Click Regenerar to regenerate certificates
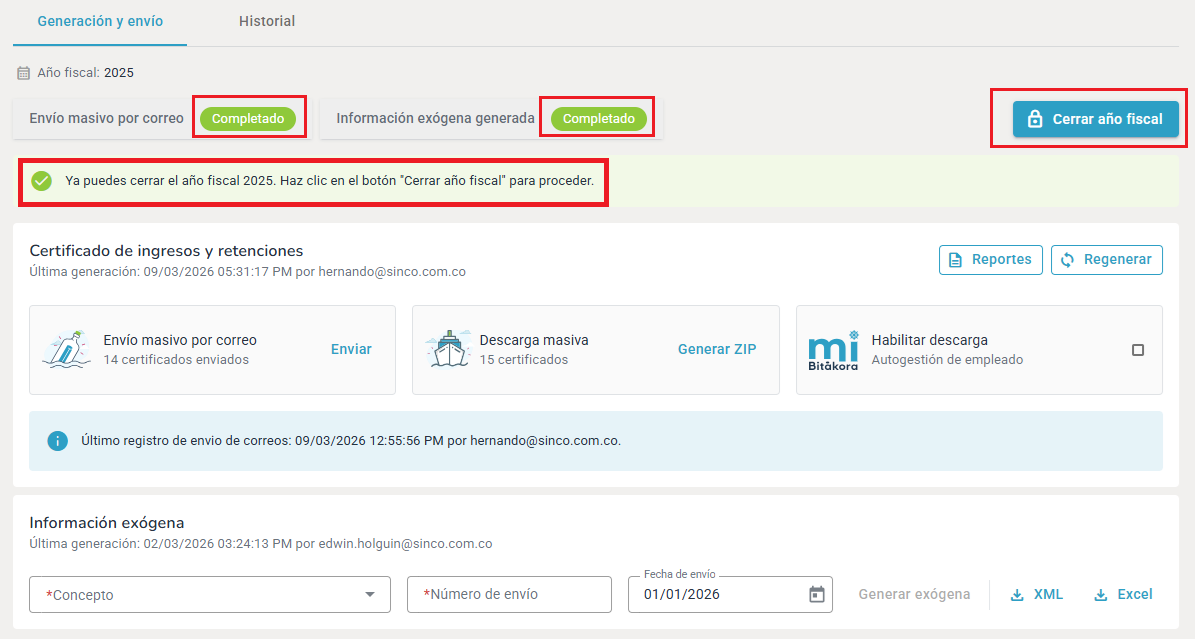Viewport: 1195px width, 639px height. [1106, 260]
